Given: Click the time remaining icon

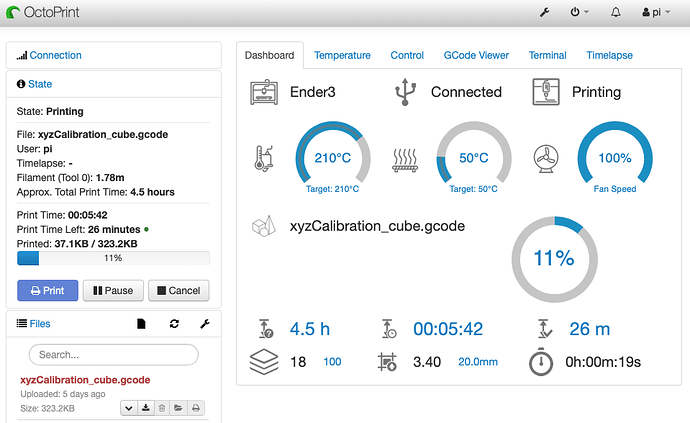Looking at the screenshot, I should [545, 329].
